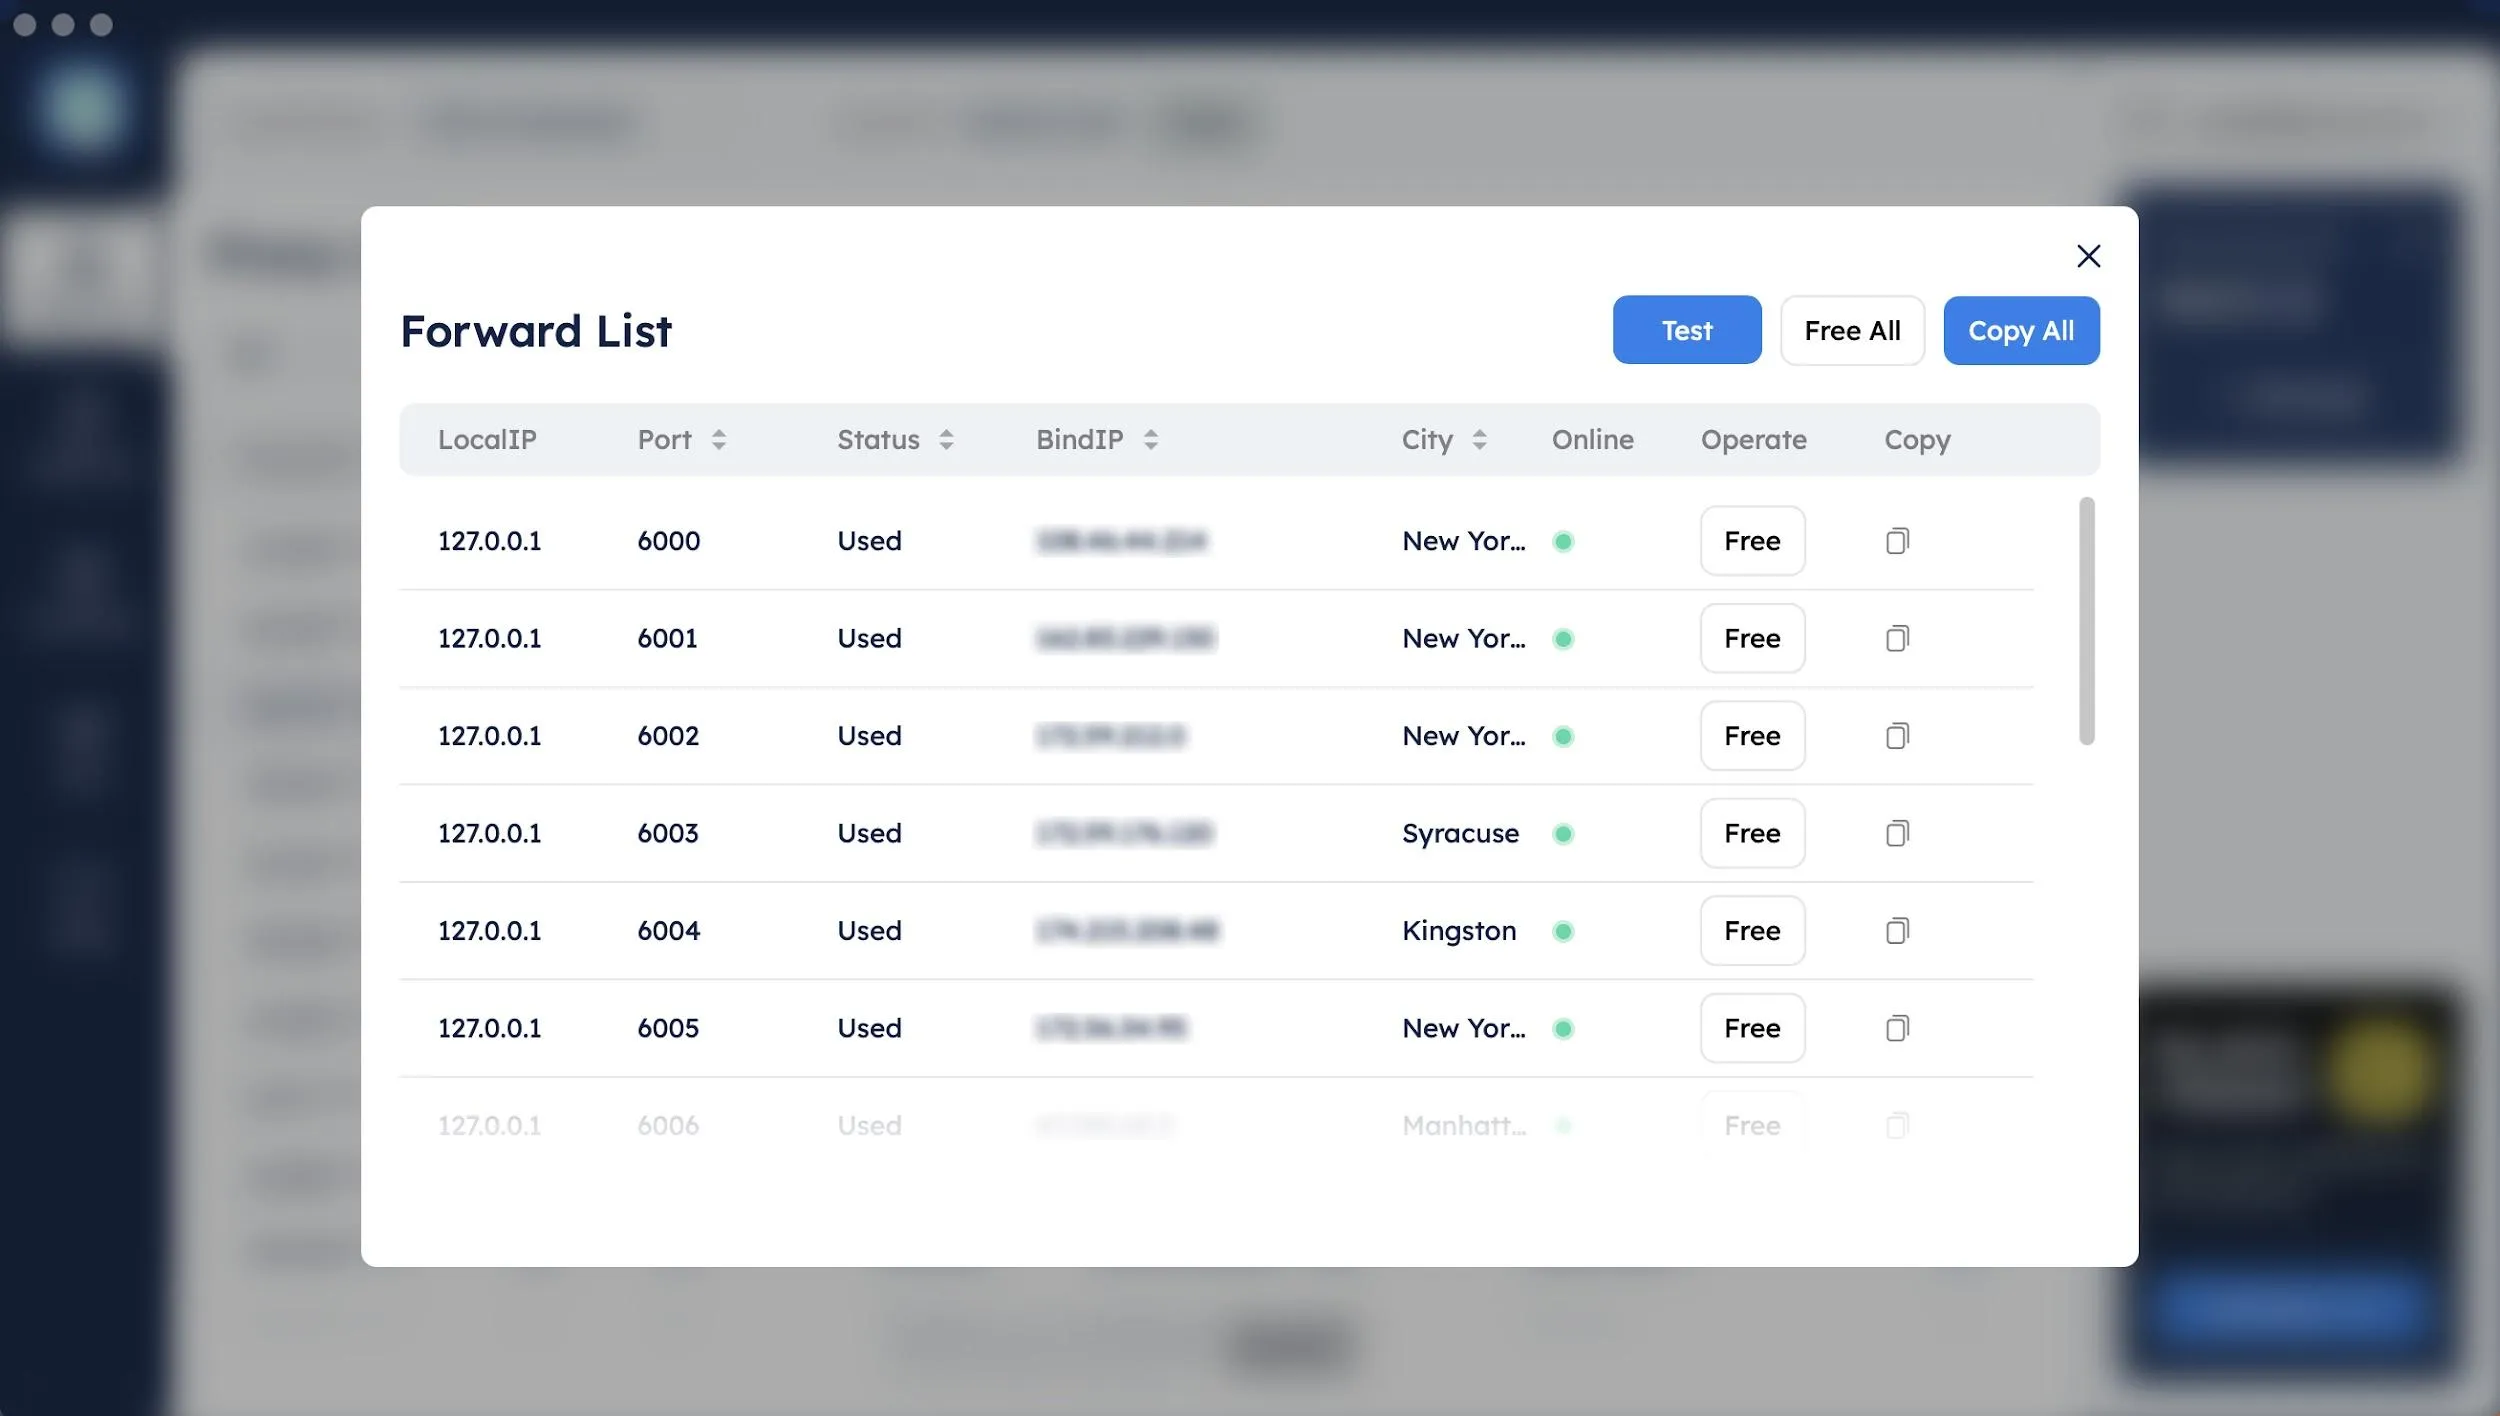Free the Syracuse port 6003 forward
The image size is (2500, 1416).
1752,833
